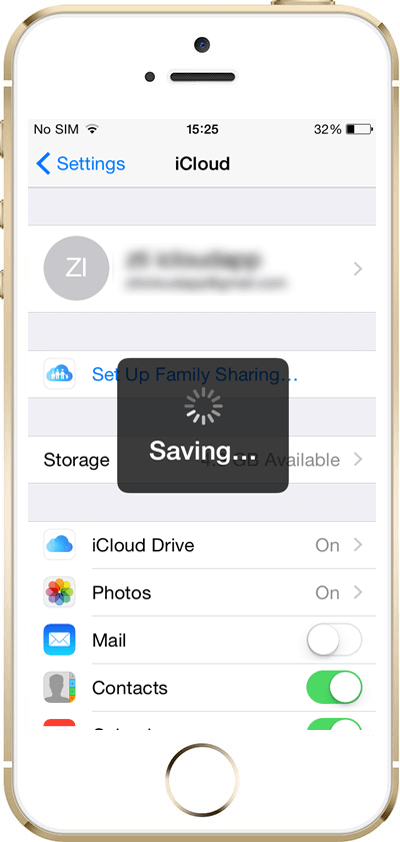Open account details via chevron arrow
The width and height of the screenshot is (400, 842).
pos(358,269)
